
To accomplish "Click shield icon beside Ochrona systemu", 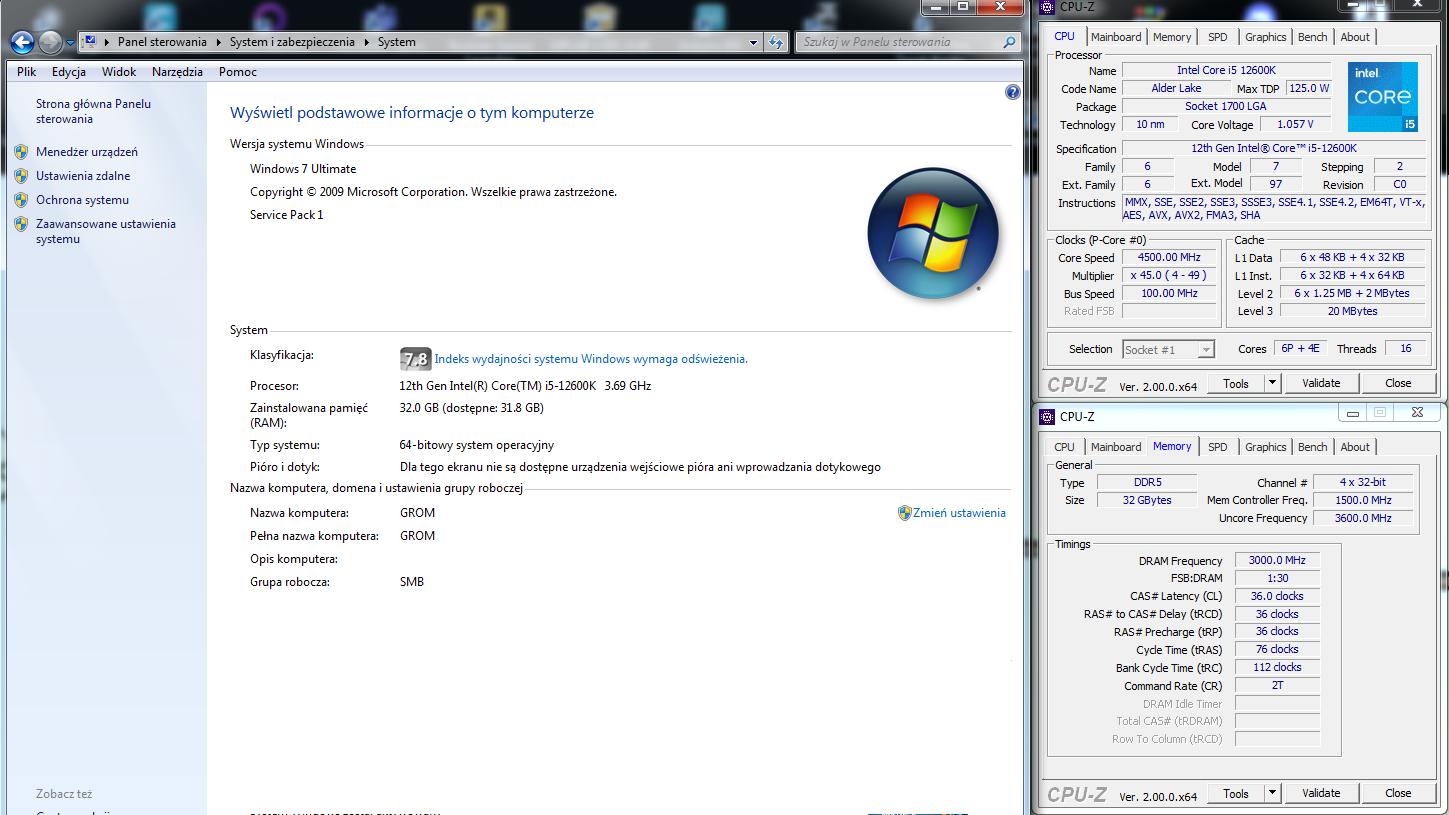I will coord(21,200).
